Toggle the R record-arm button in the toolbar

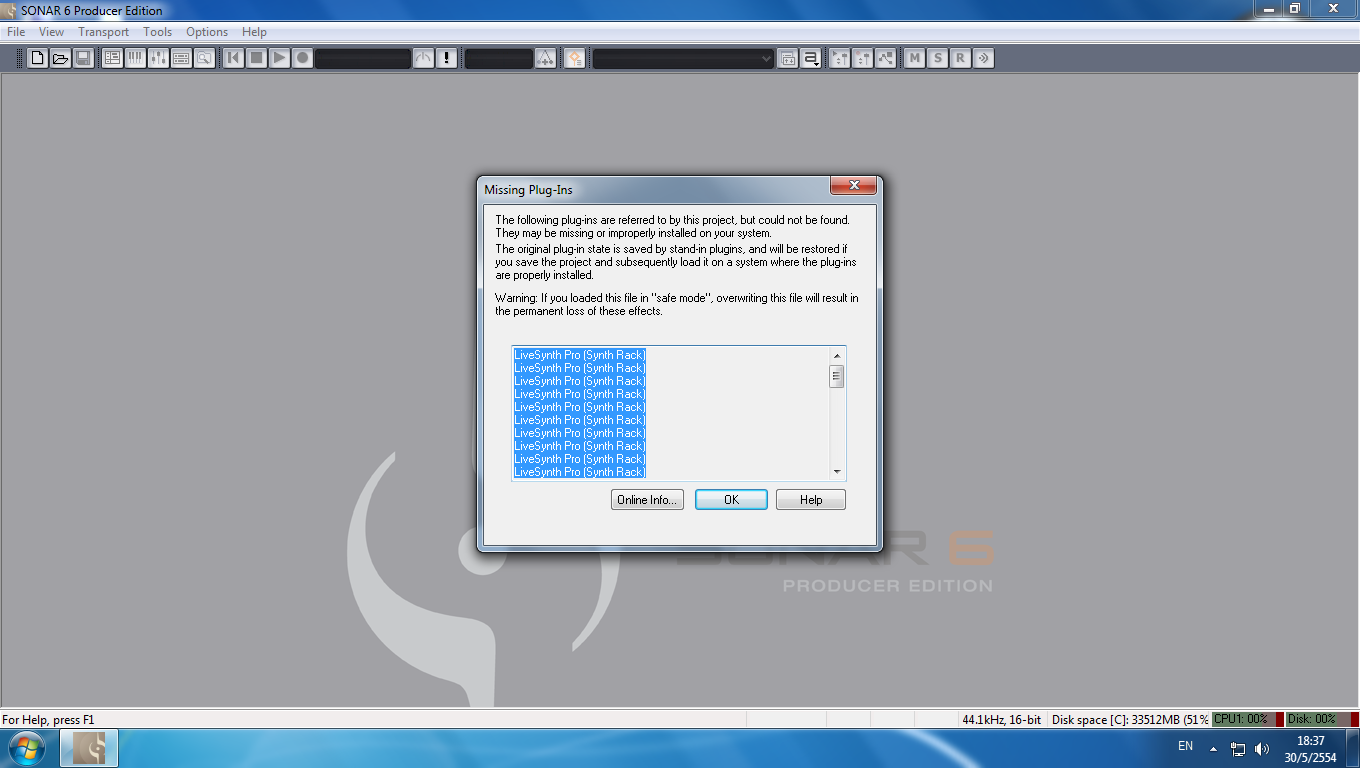[x=961, y=58]
